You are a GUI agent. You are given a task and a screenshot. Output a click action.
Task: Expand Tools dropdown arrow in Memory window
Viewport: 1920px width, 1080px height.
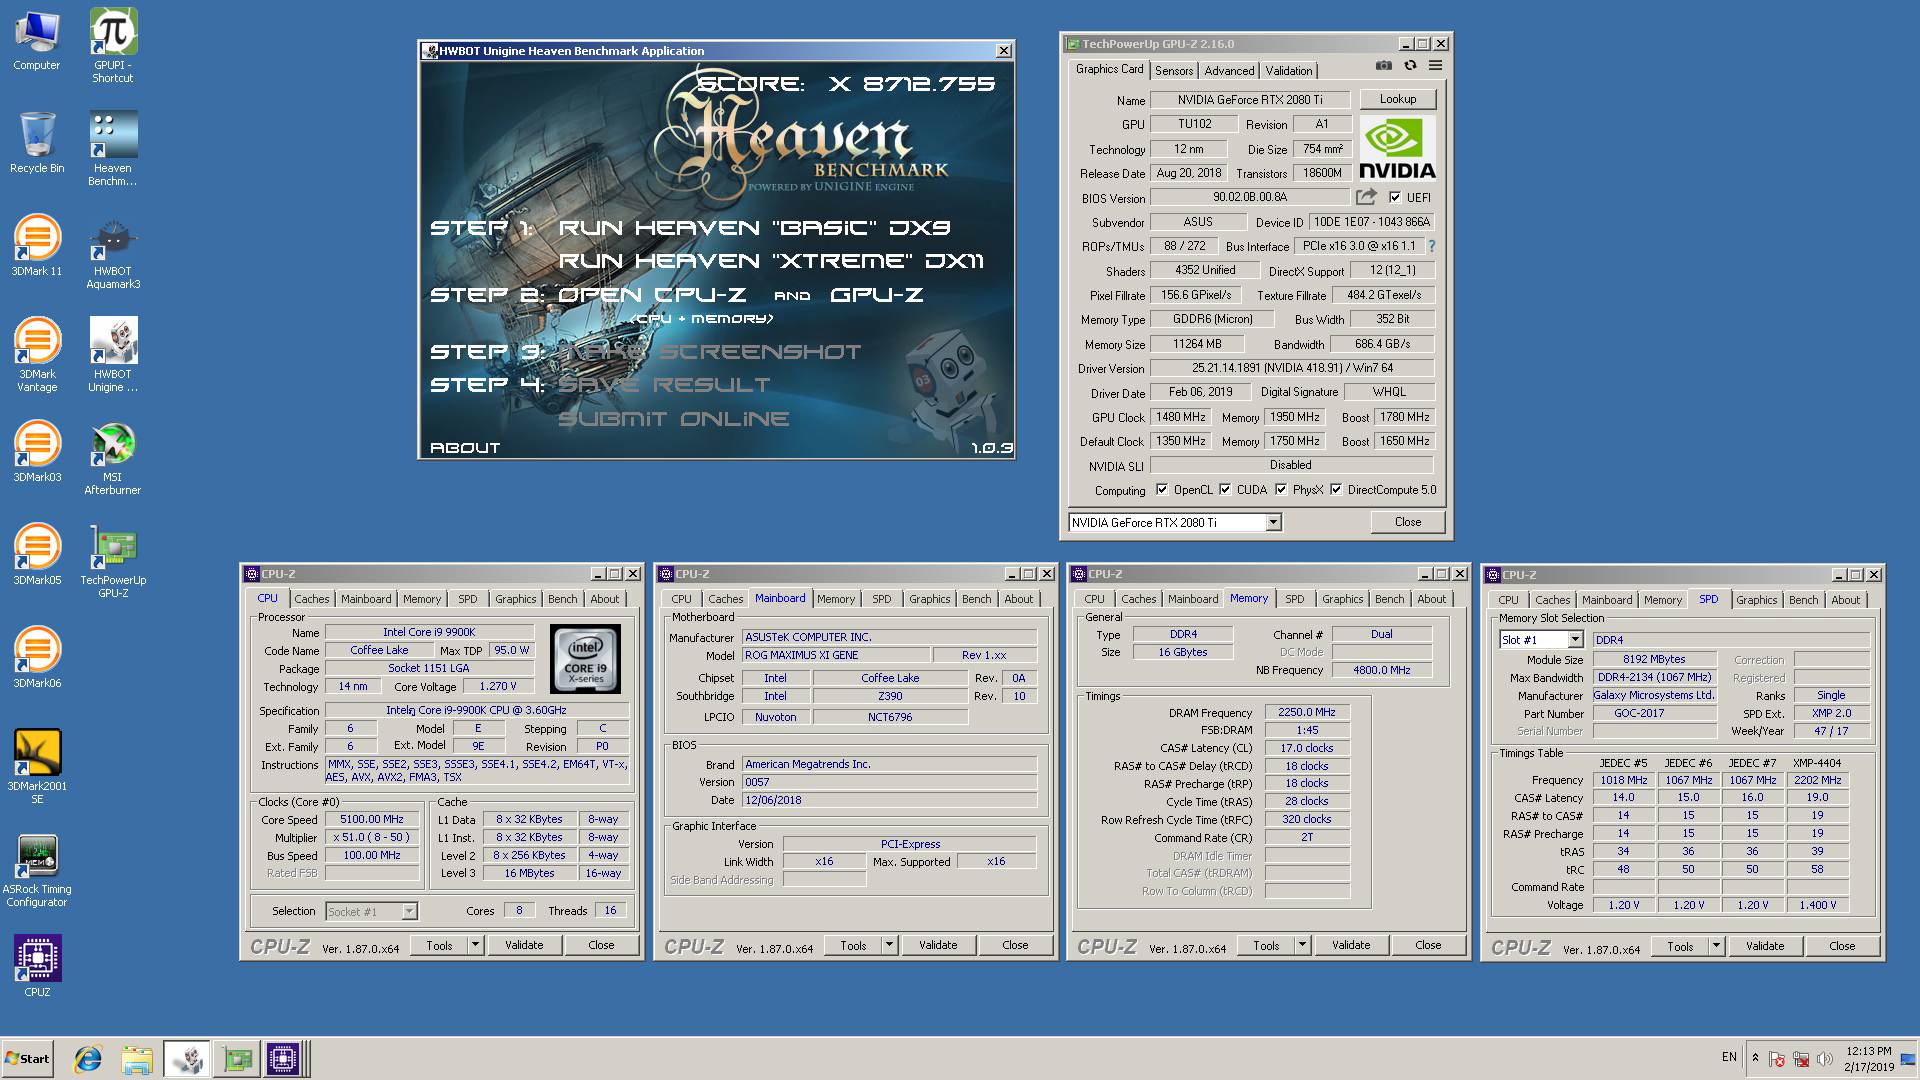coord(1302,945)
